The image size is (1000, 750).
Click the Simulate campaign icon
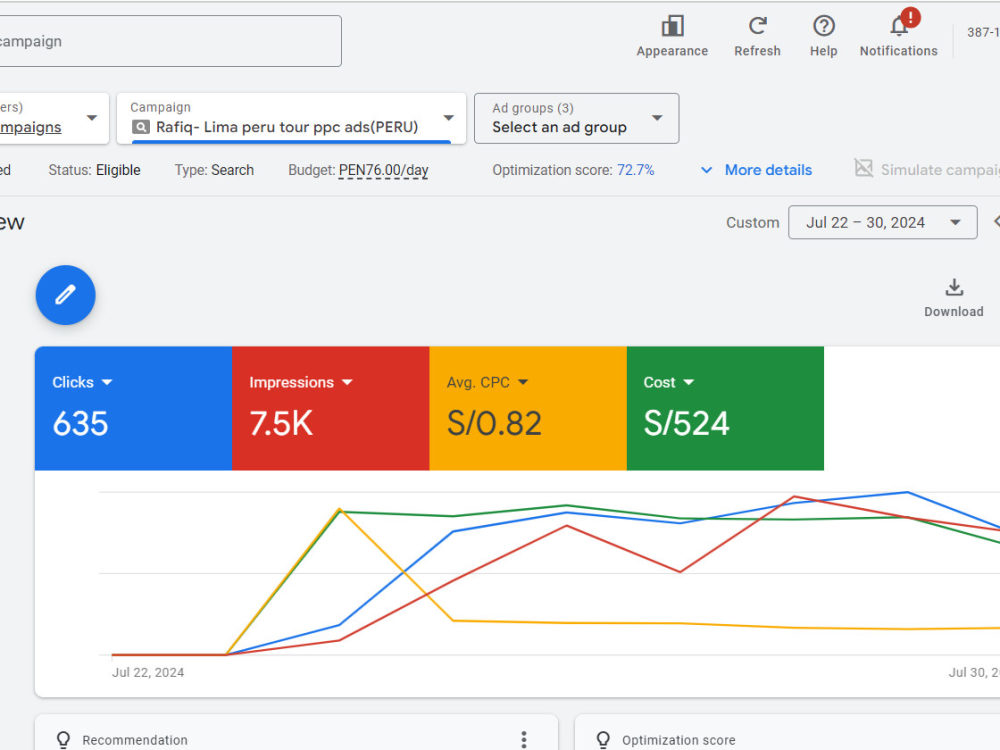864,168
